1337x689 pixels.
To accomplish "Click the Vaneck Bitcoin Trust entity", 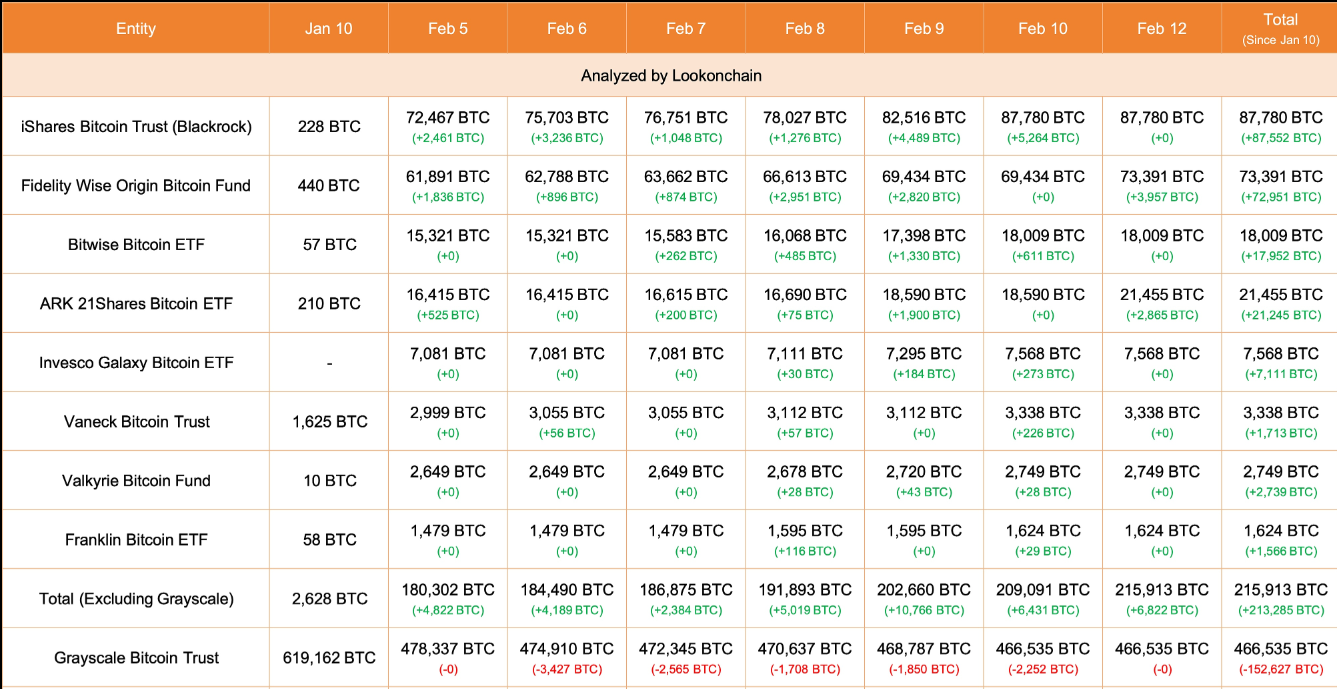I will pyautogui.click(x=136, y=421).
